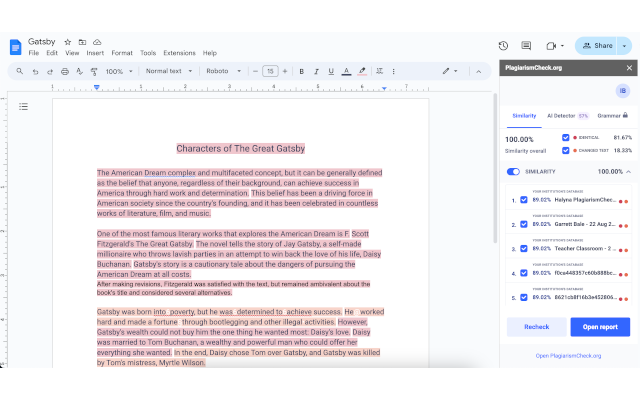Open the File menu
This screenshot has height=400, width=640.
click(33, 53)
